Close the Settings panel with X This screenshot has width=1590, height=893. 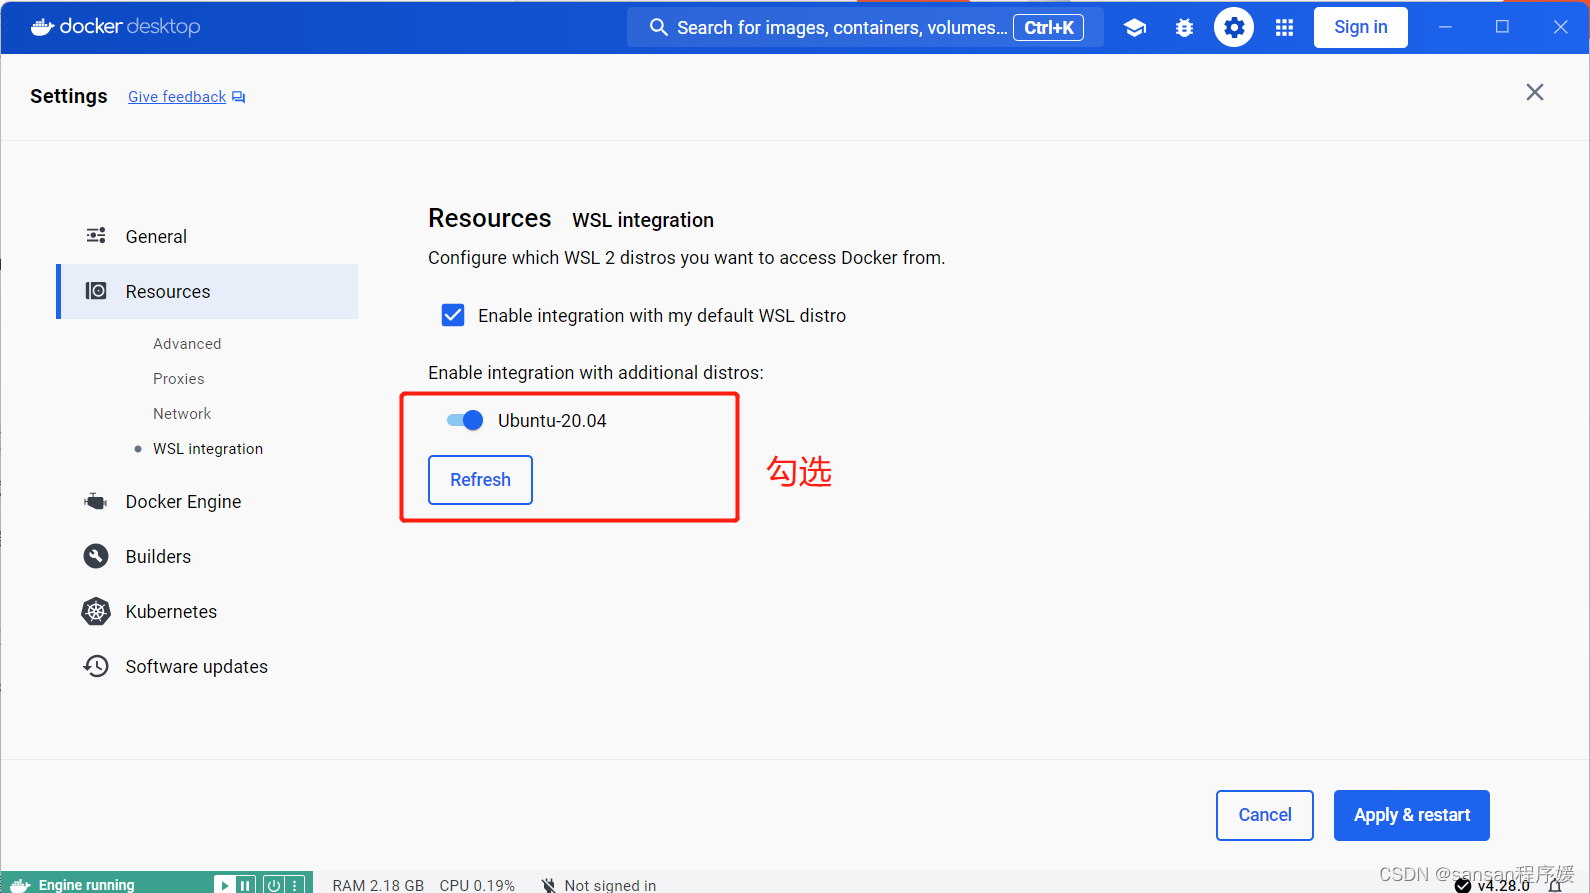point(1535,92)
